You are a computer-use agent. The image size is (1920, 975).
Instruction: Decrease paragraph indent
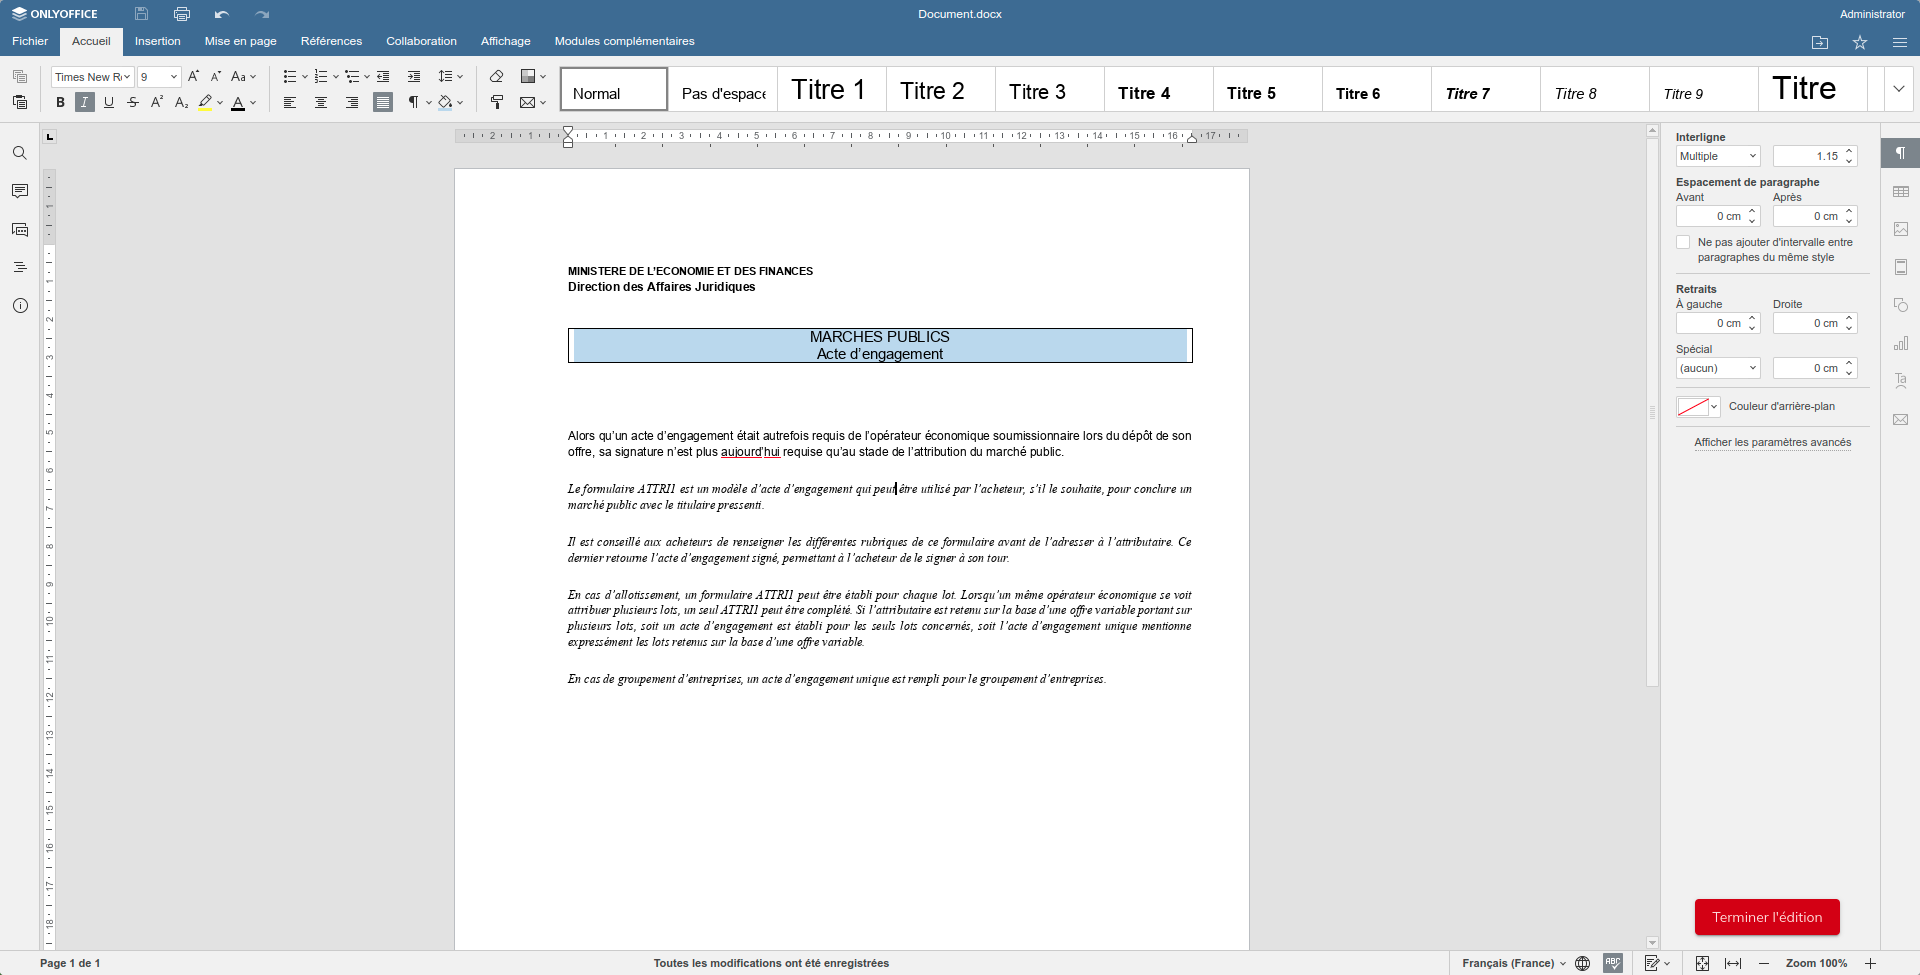point(383,77)
